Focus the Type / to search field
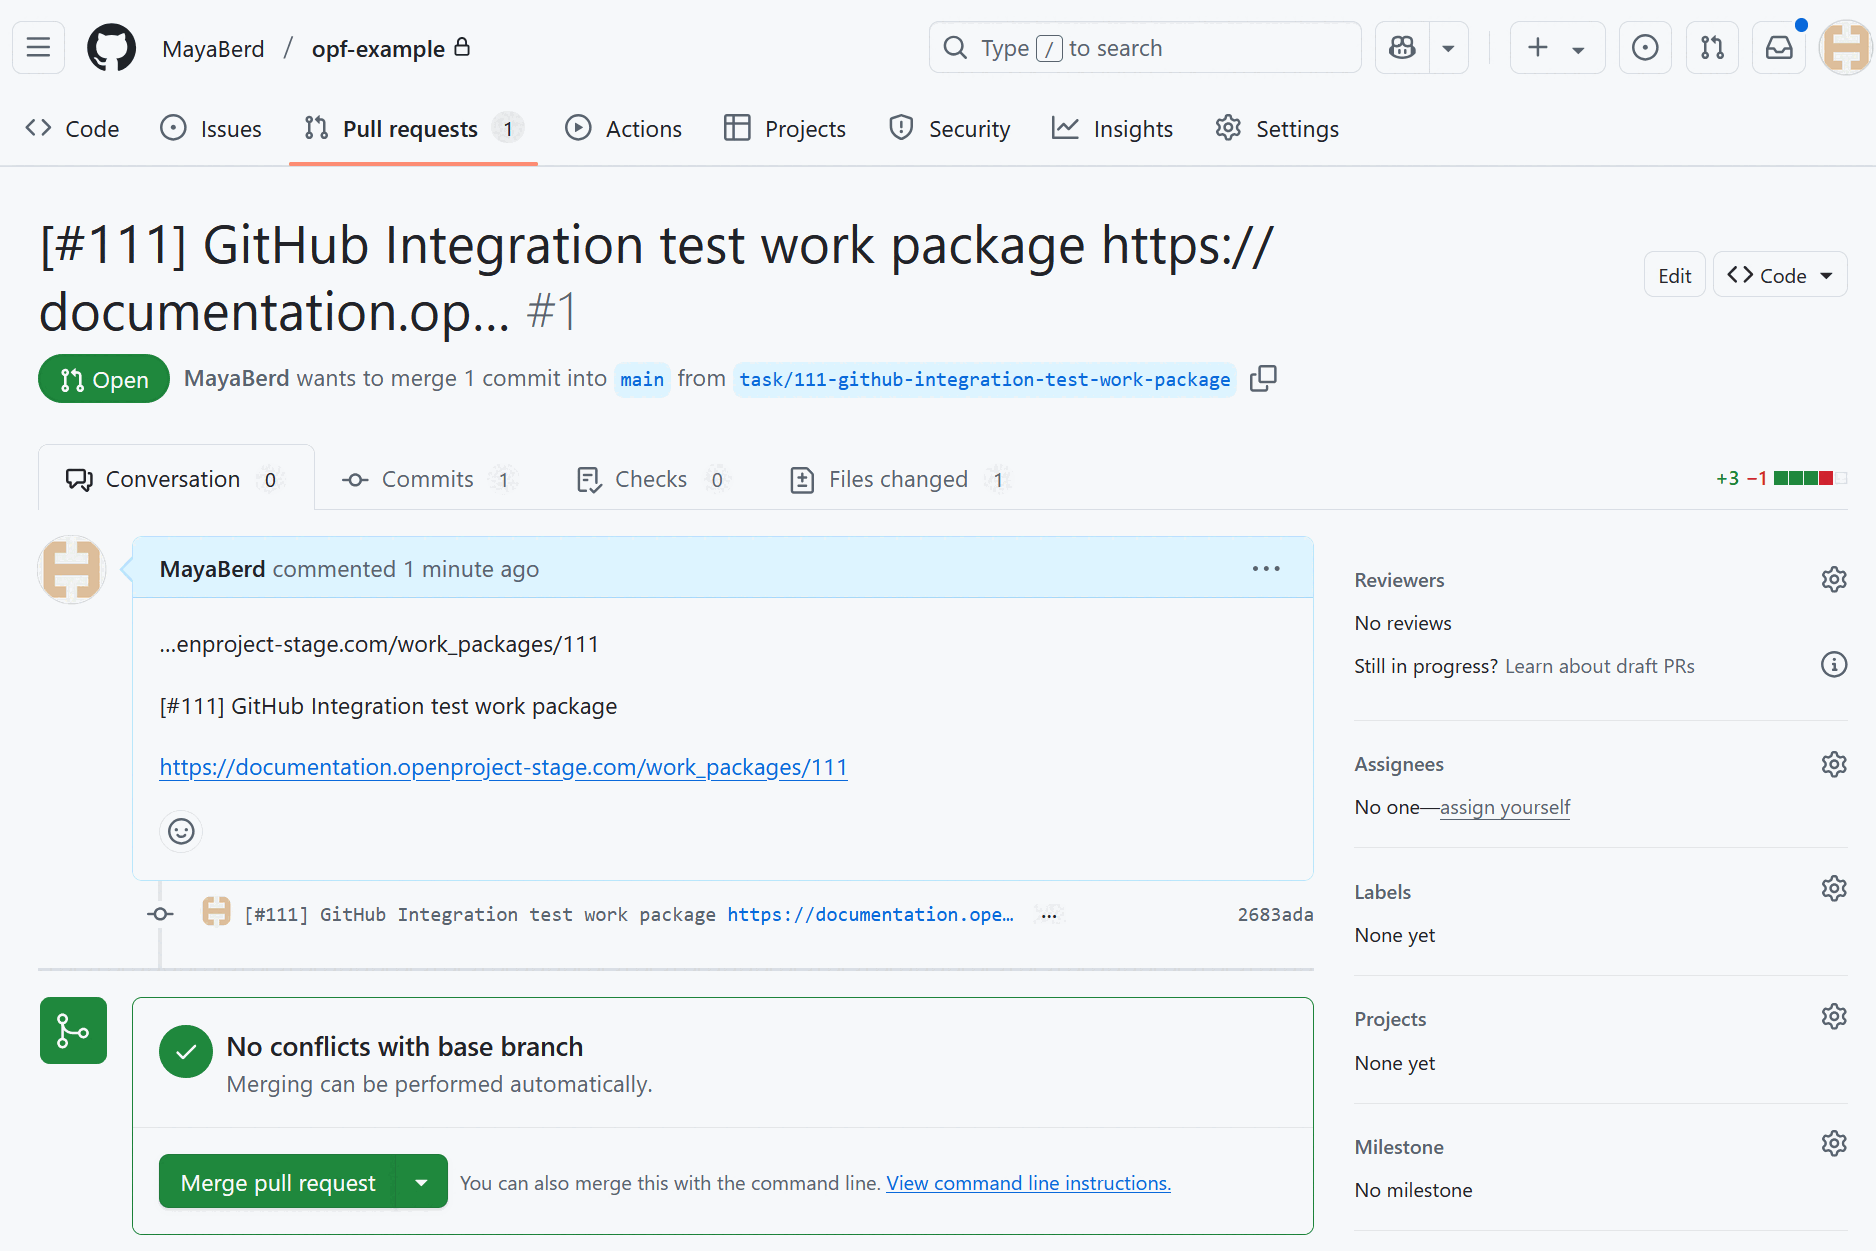Screen dimensions: 1876x1251 point(1144,47)
